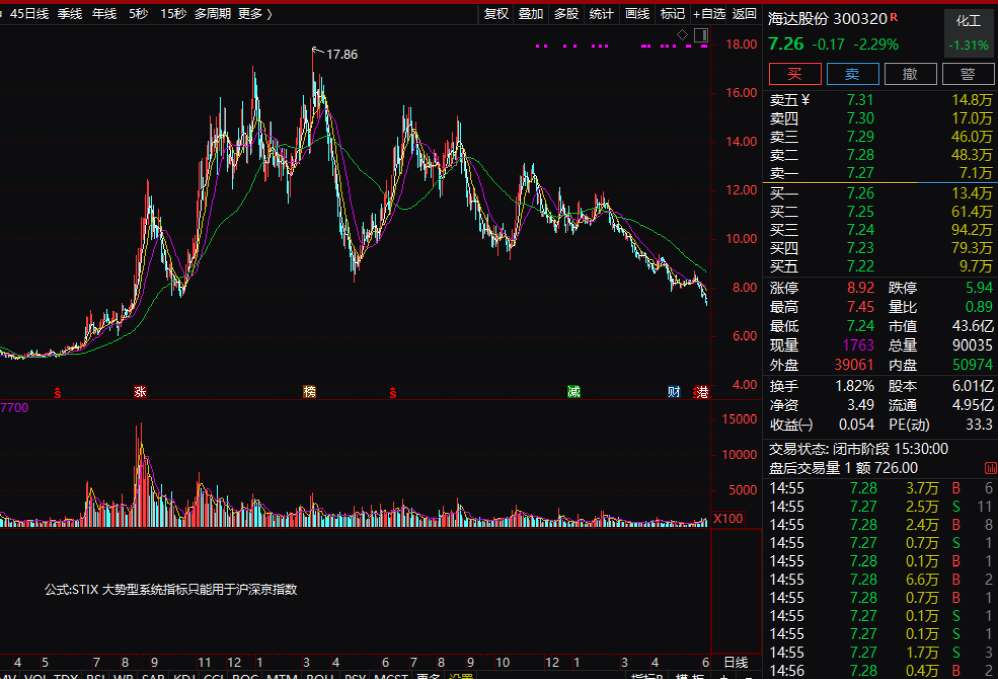This screenshot has height=679, width=998.
Task: Click the blue 卖 sell button
Action: coord(852,74)
